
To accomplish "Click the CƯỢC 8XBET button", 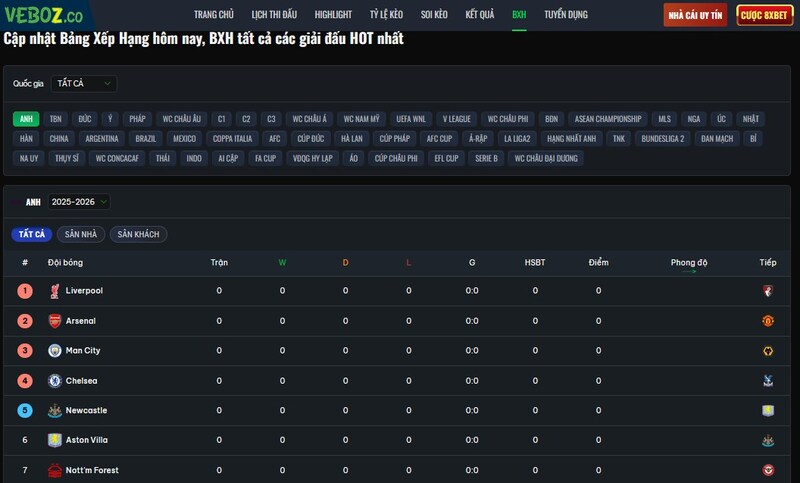I will pyautogui.click(x=764, y=15).
